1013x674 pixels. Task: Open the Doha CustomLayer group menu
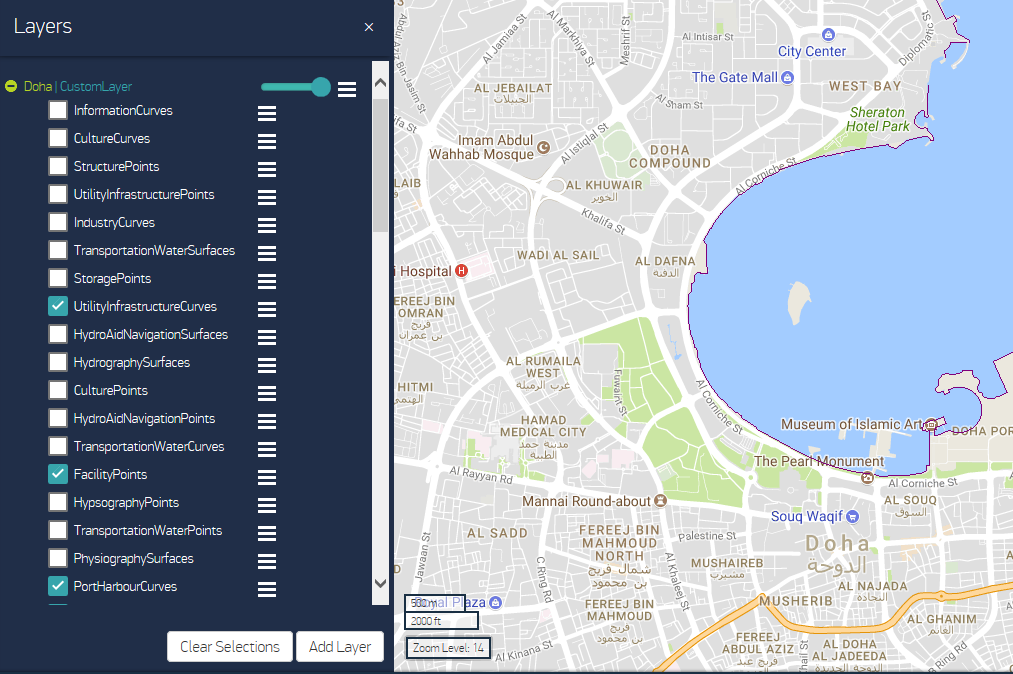coord(347,90)
